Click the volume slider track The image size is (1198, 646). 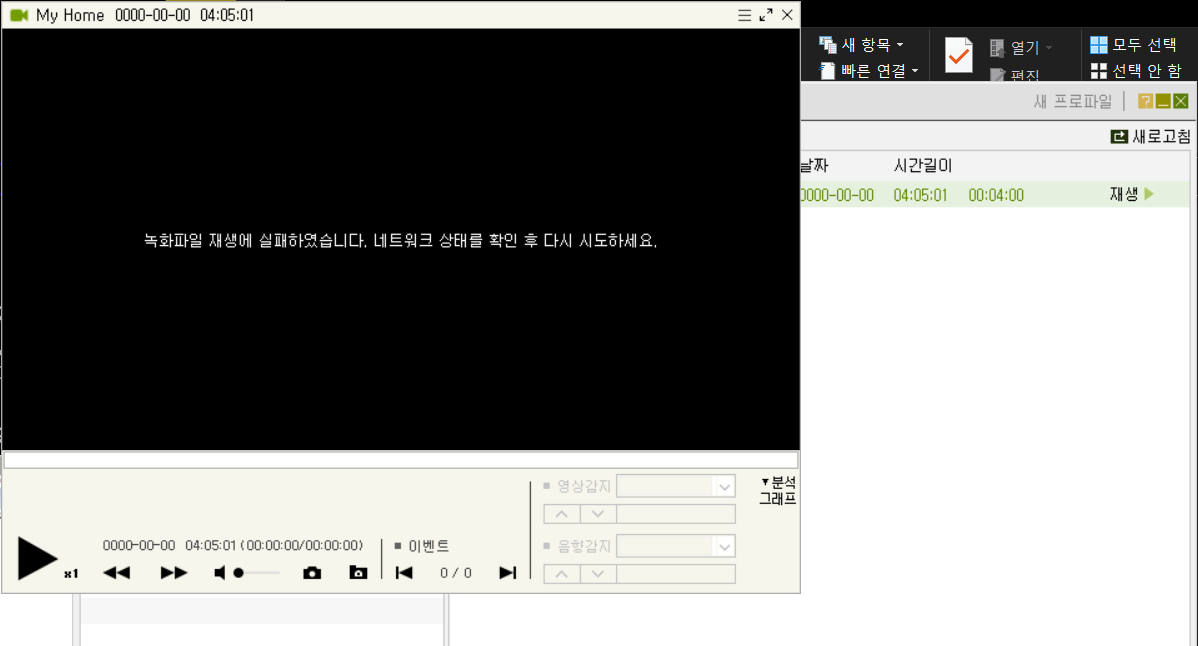256,573
